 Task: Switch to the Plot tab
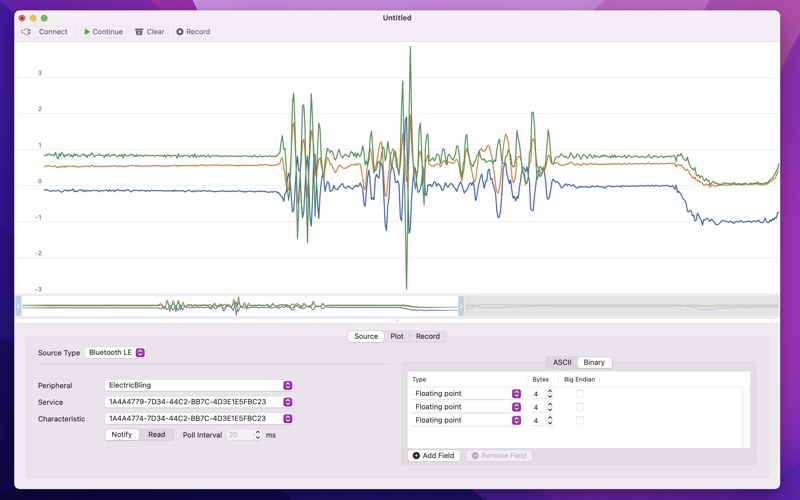(x=397, y=336)
